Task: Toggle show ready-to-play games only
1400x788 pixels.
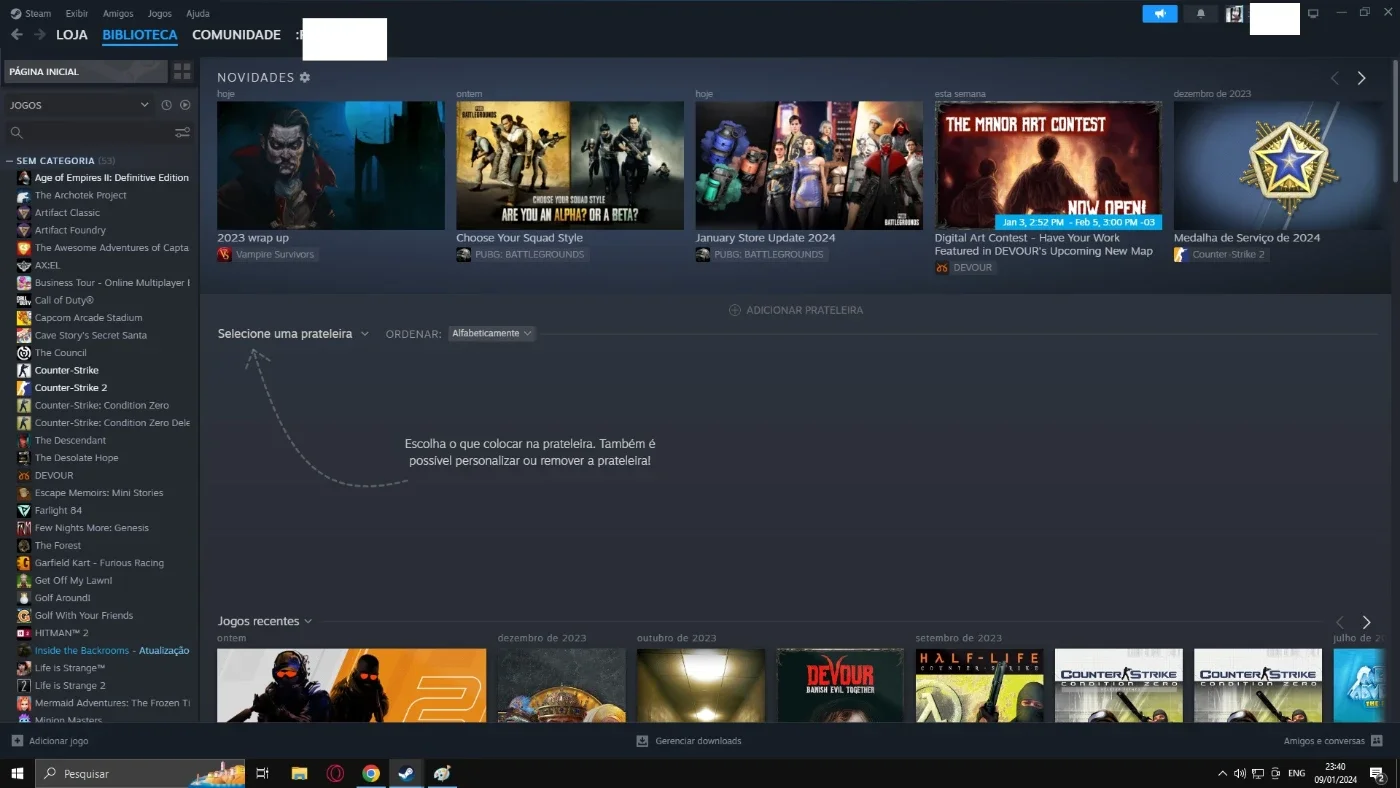Action: pyautogui.click(x=184, y=105)
